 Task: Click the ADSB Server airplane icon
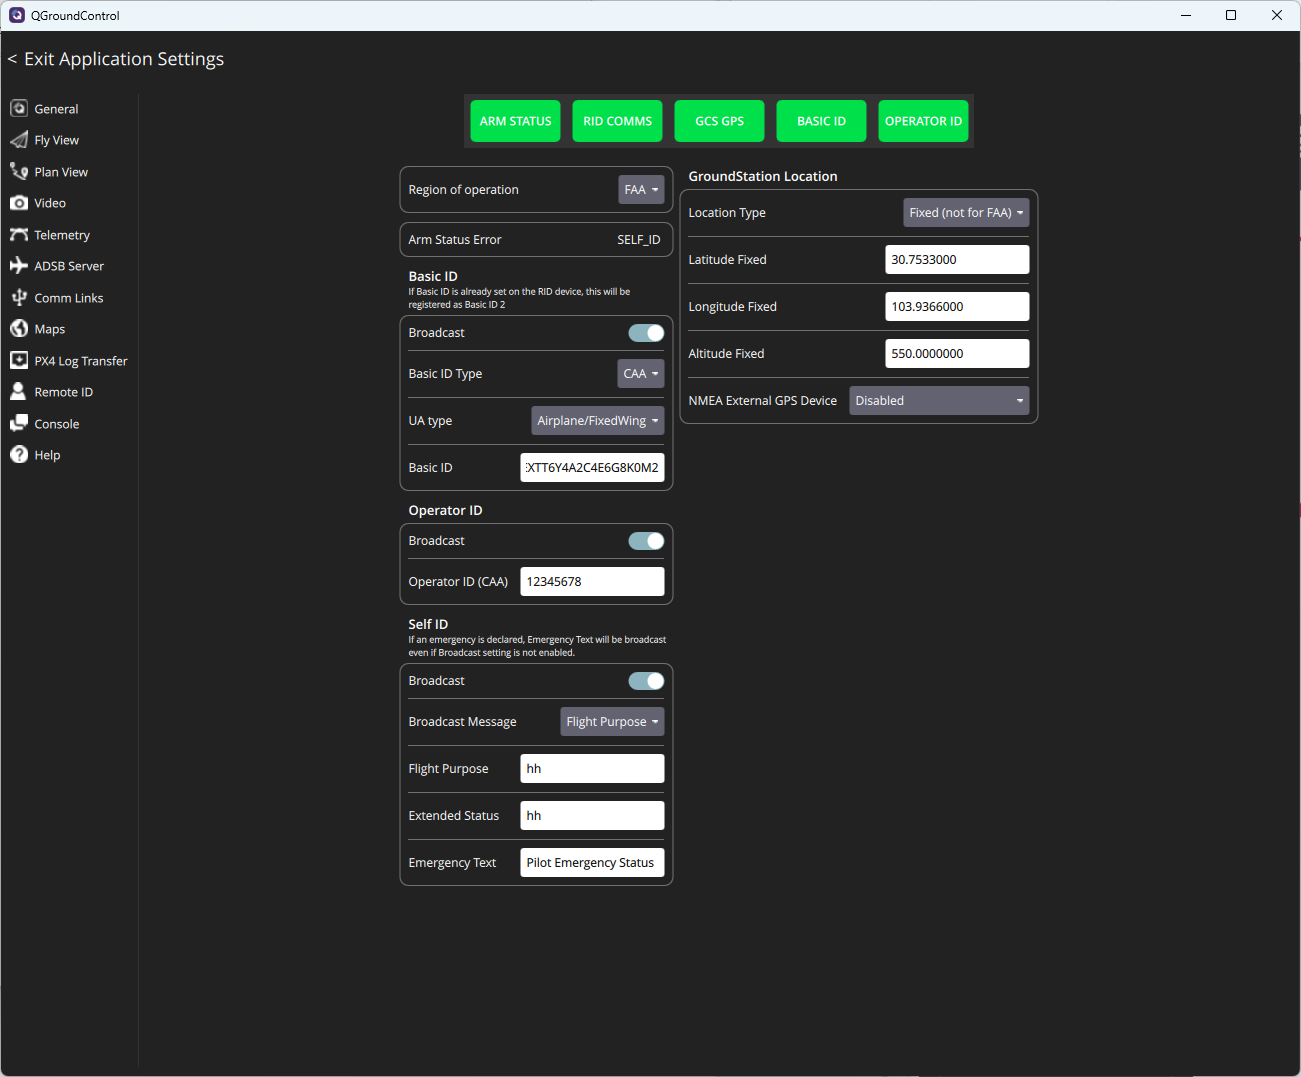click(x=19, y=266)
